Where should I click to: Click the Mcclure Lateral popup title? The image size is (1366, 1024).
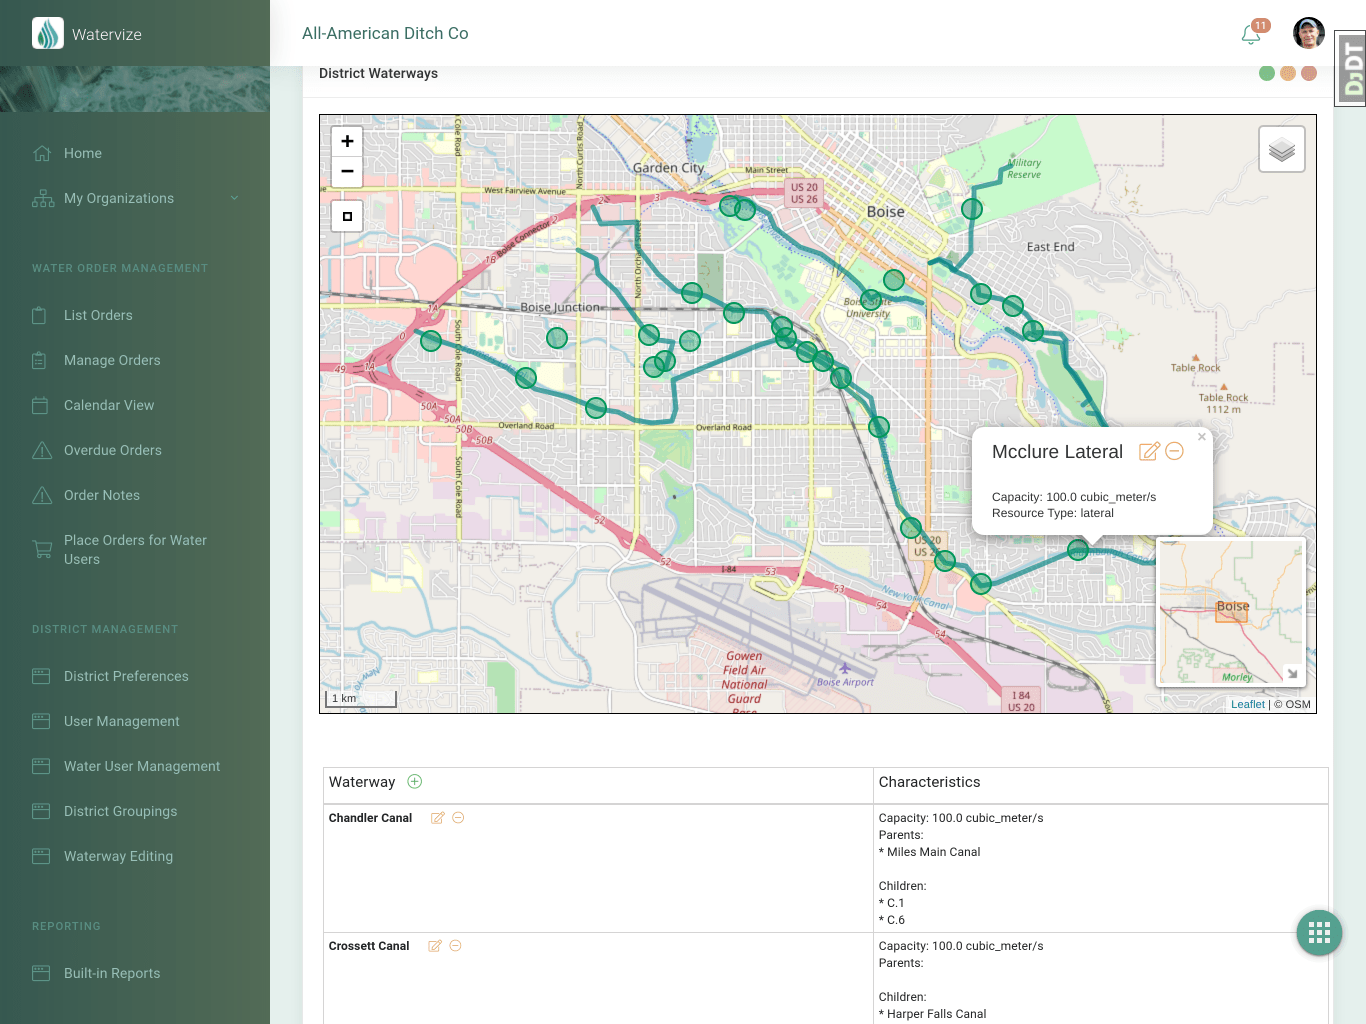1057,452
